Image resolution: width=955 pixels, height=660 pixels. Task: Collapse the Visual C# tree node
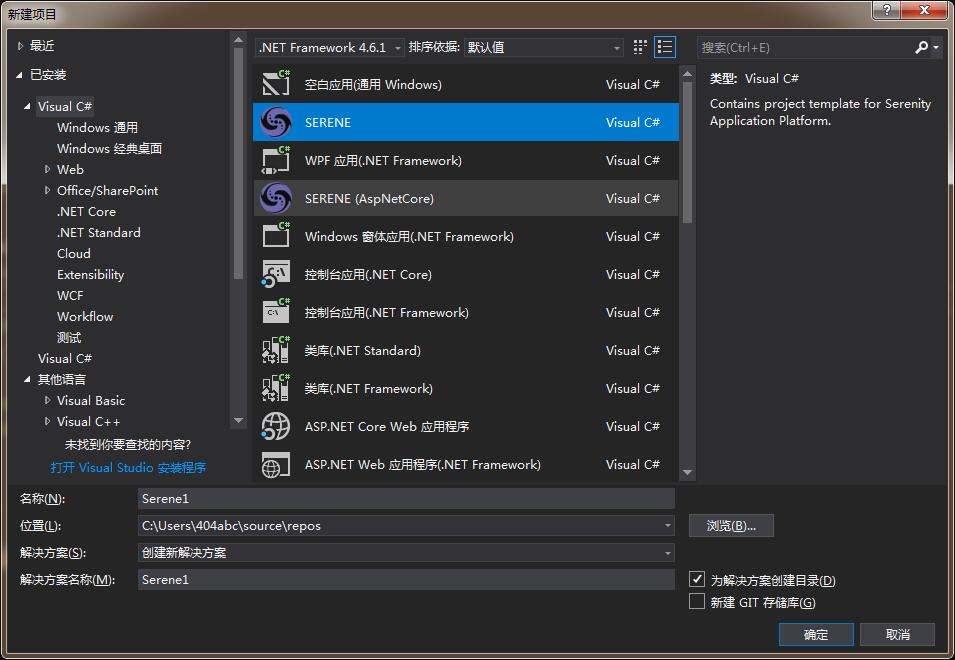click(x=27, y=107)
